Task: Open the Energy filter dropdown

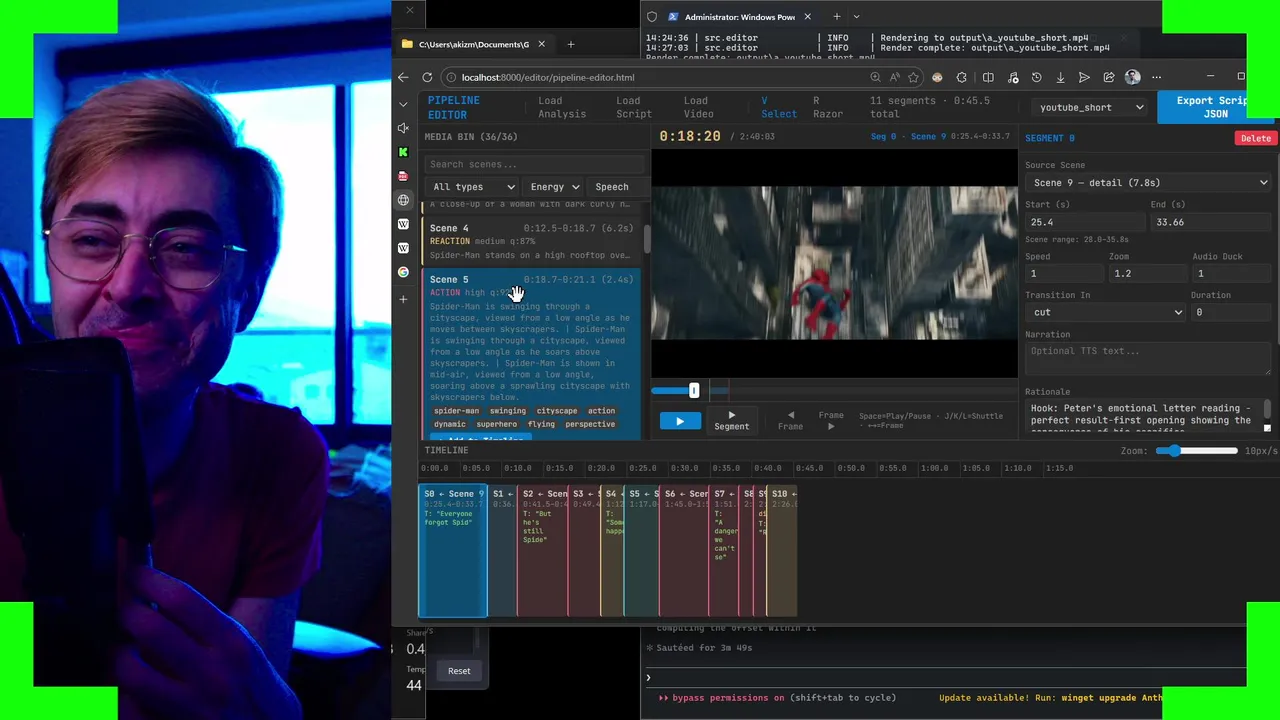Action: click(554, 187)
